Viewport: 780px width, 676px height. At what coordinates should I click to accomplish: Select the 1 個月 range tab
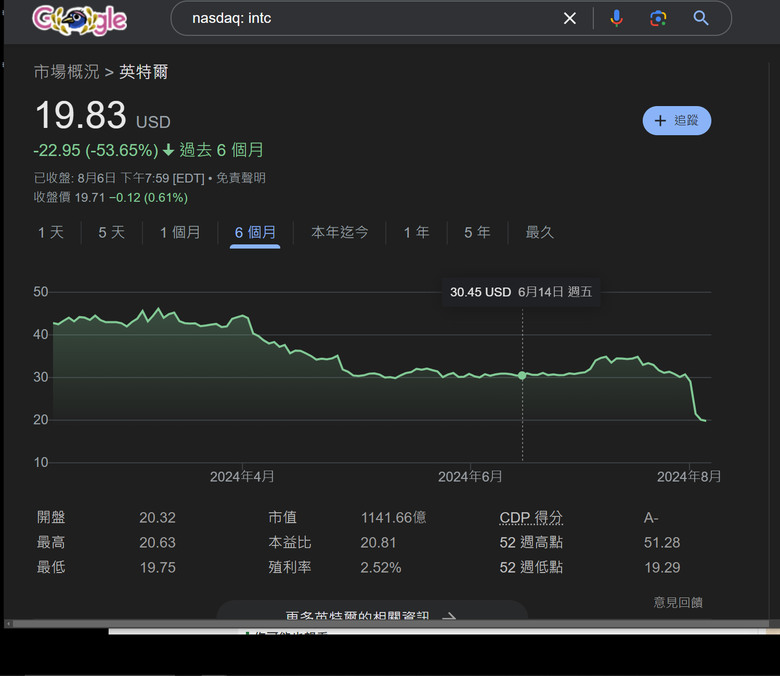tap(180, 232)
